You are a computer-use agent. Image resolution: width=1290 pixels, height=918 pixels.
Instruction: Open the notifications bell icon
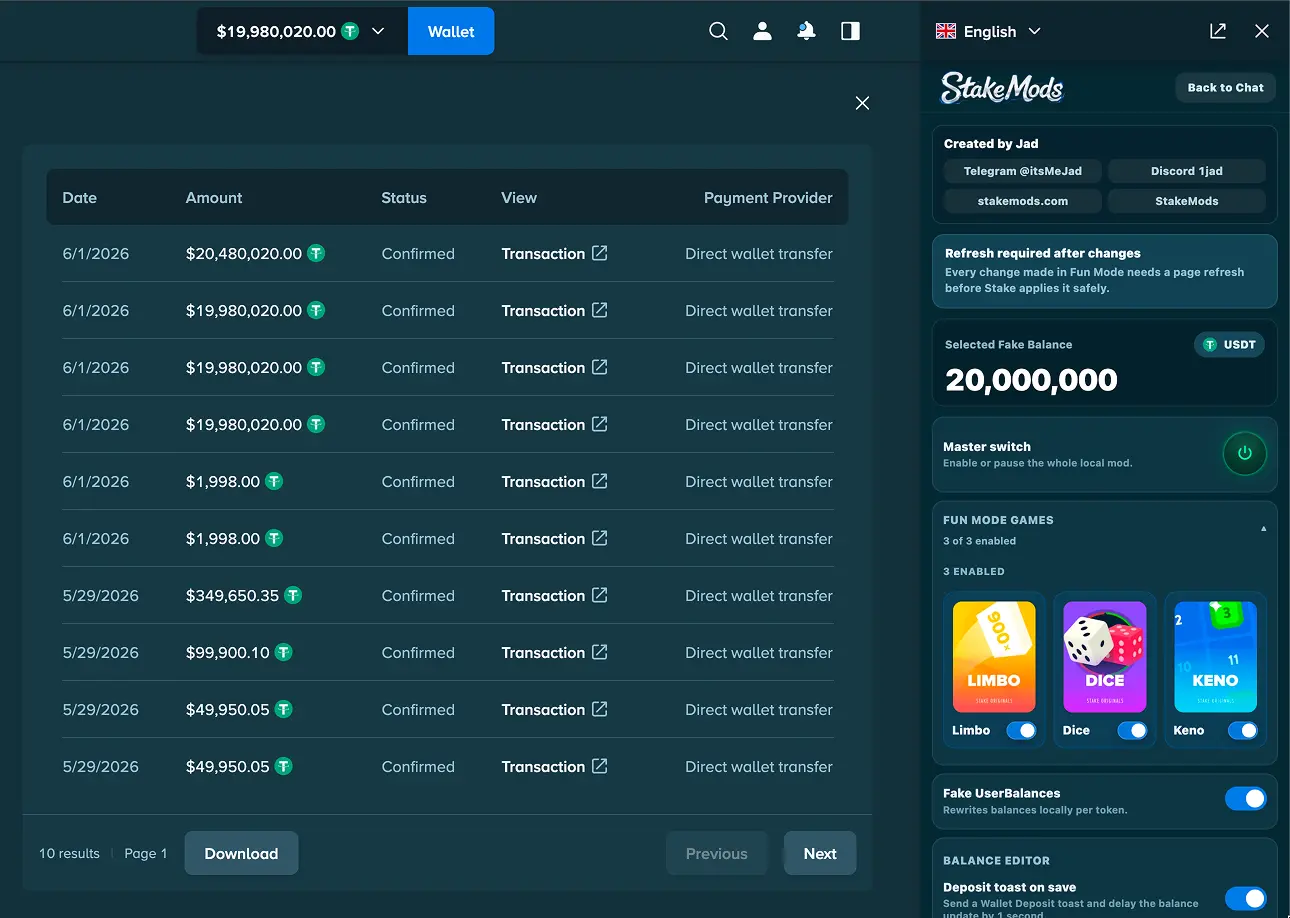(x=806, y=31)
